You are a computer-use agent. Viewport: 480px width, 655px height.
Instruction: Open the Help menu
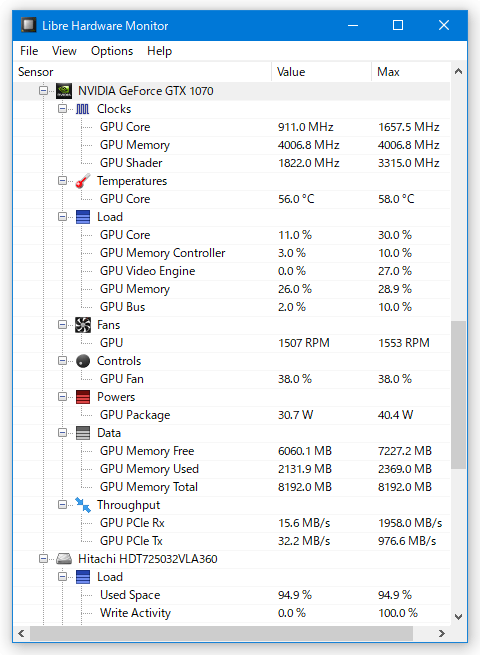click(159, 51)
